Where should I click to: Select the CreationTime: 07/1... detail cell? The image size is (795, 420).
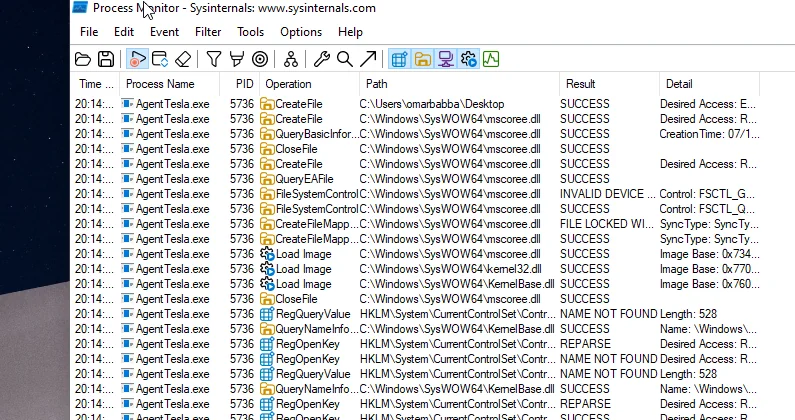pos(709,134)
